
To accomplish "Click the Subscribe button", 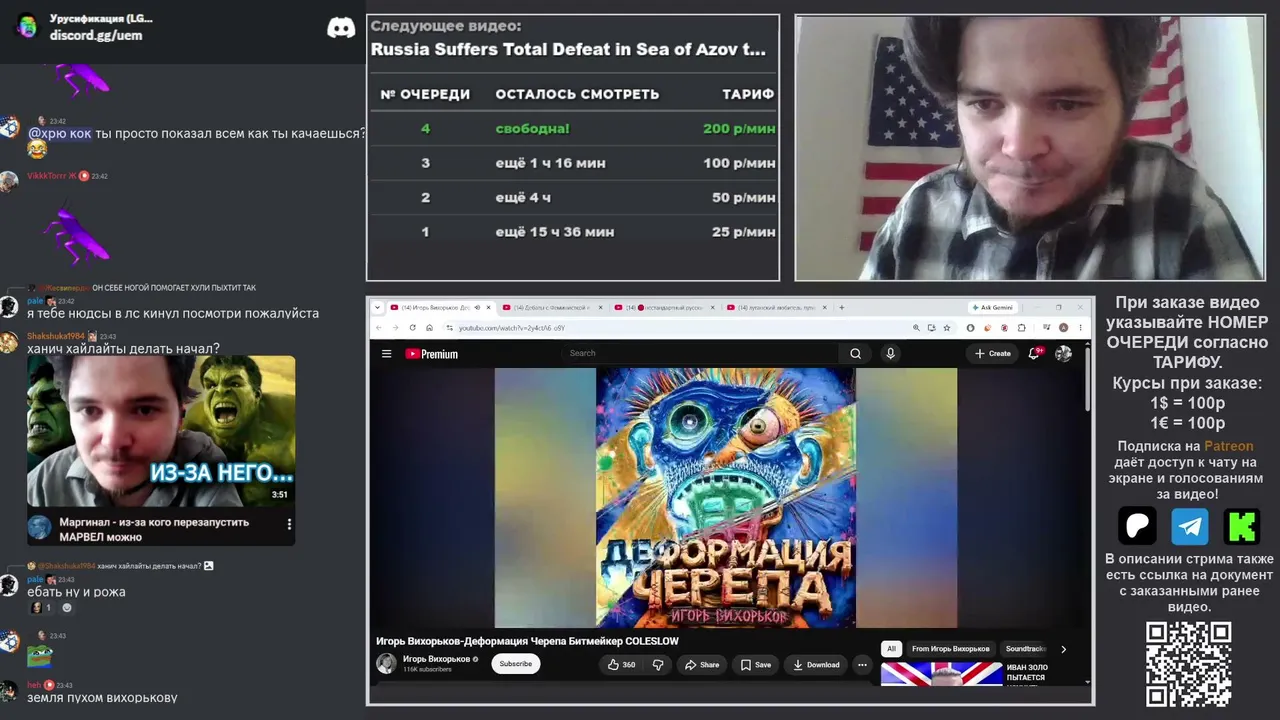I will [x=516, y=664].
